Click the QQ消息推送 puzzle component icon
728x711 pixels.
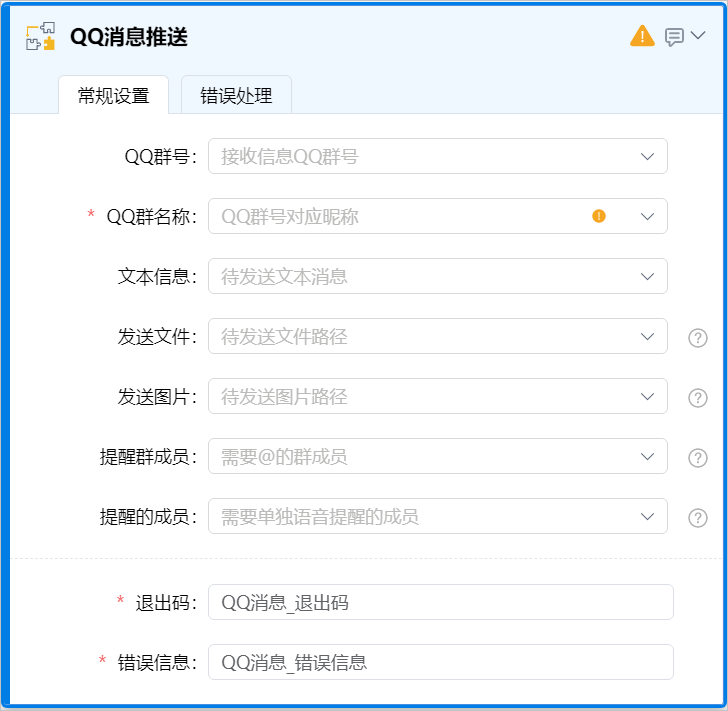pos(41,37)
